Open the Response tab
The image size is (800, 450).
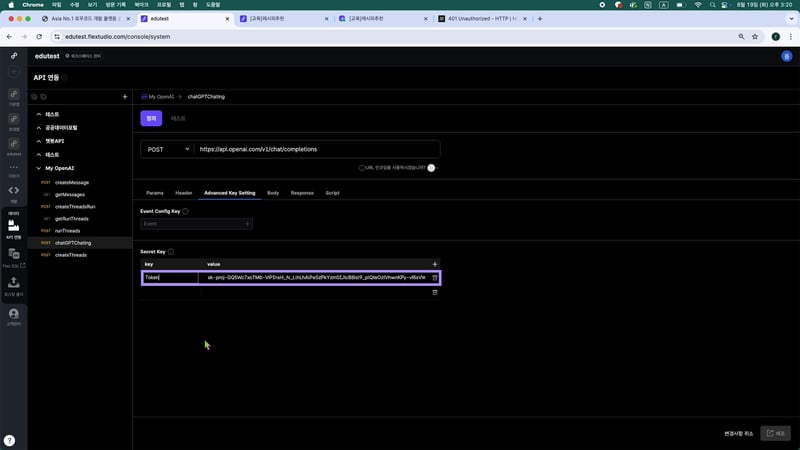click(301, 192)
